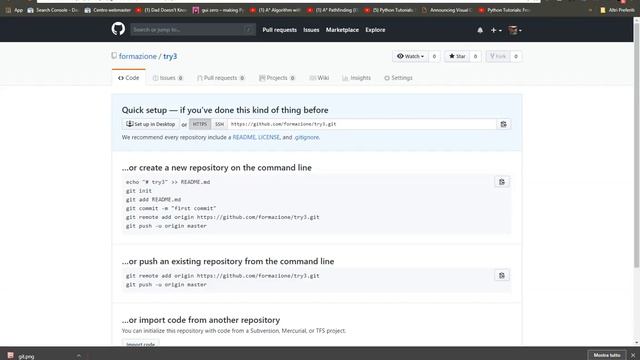
Task: Open the notifications bell
Action: coord(480,30)
